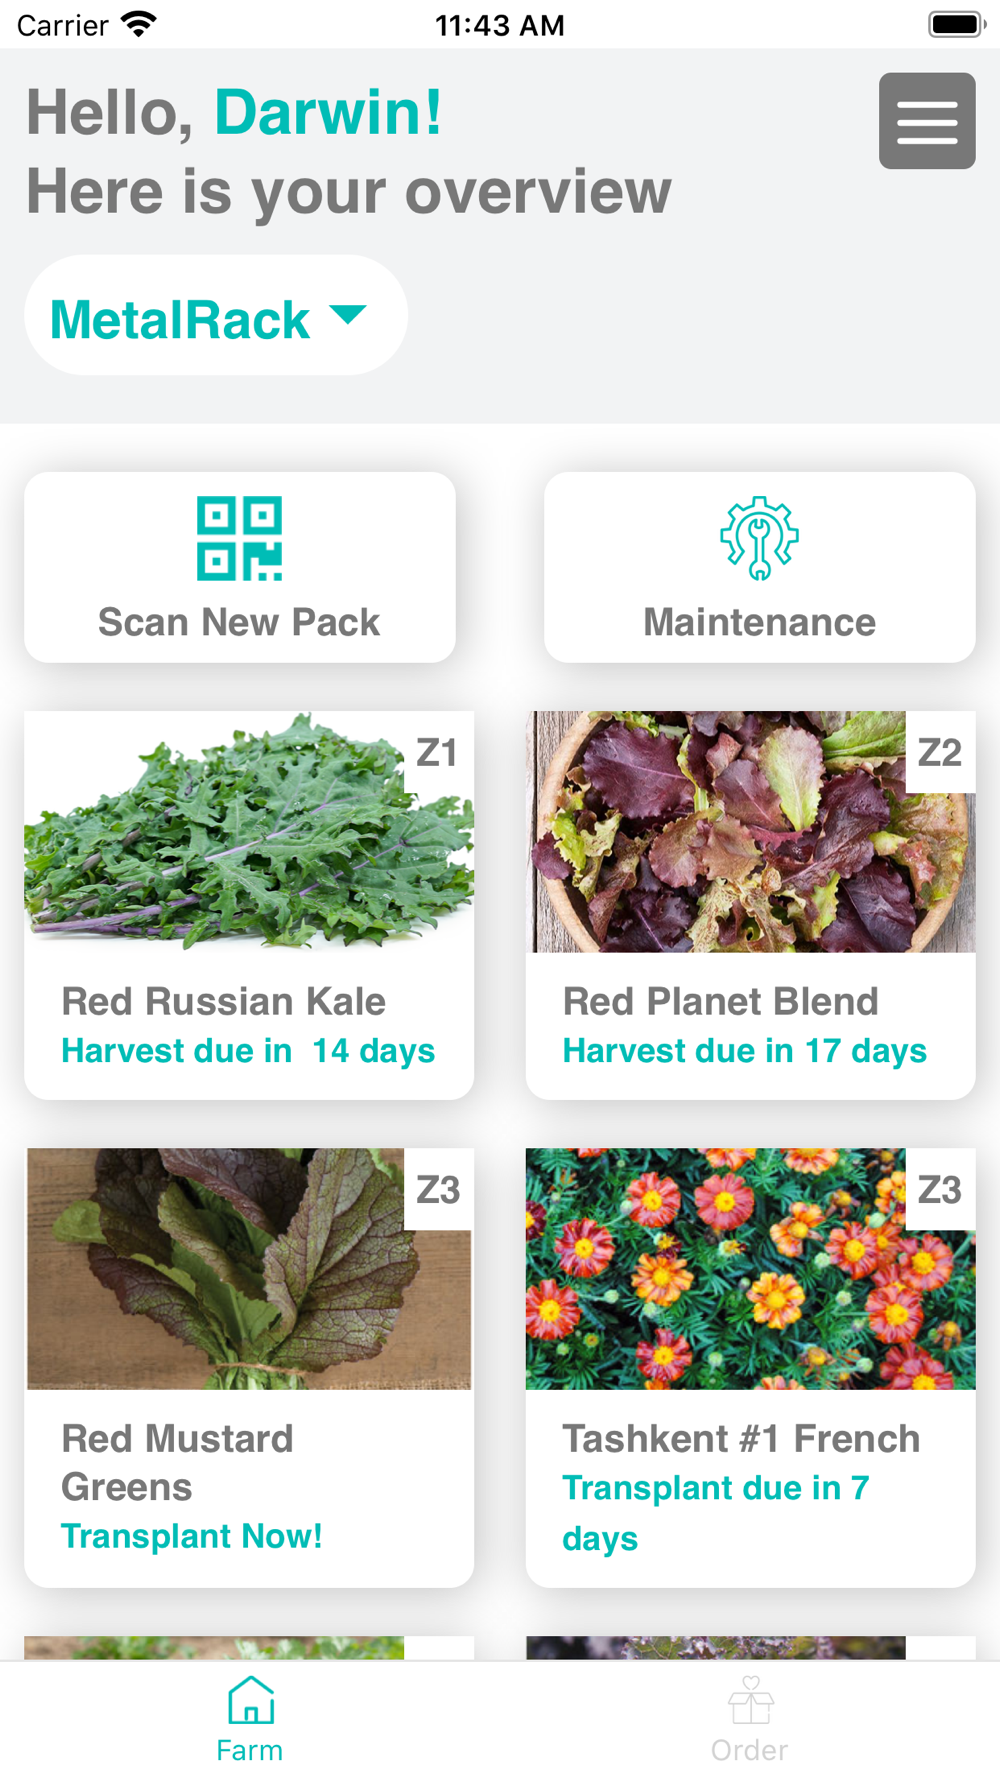Tap the Farm house icon
The image size is (1000, 1778).
tap(250, 1700)
